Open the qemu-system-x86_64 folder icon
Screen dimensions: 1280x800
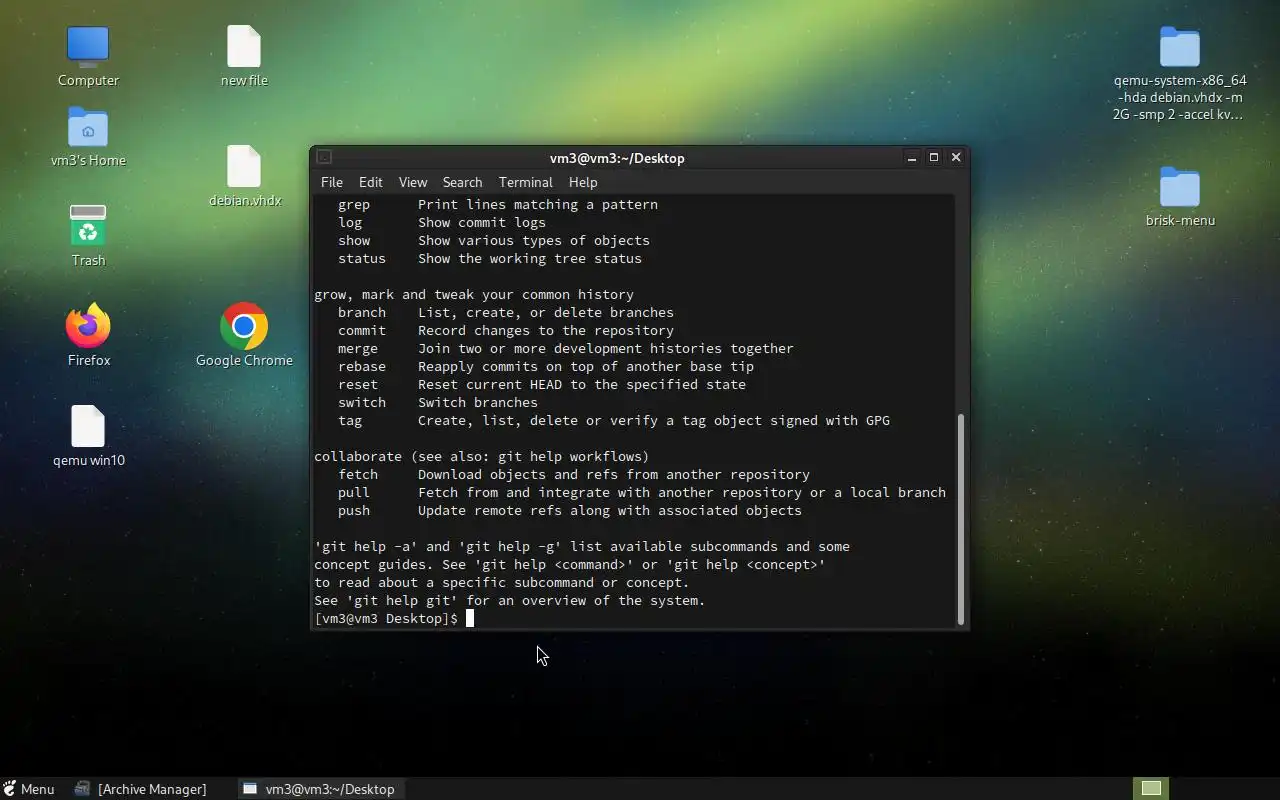point(1180,73)
